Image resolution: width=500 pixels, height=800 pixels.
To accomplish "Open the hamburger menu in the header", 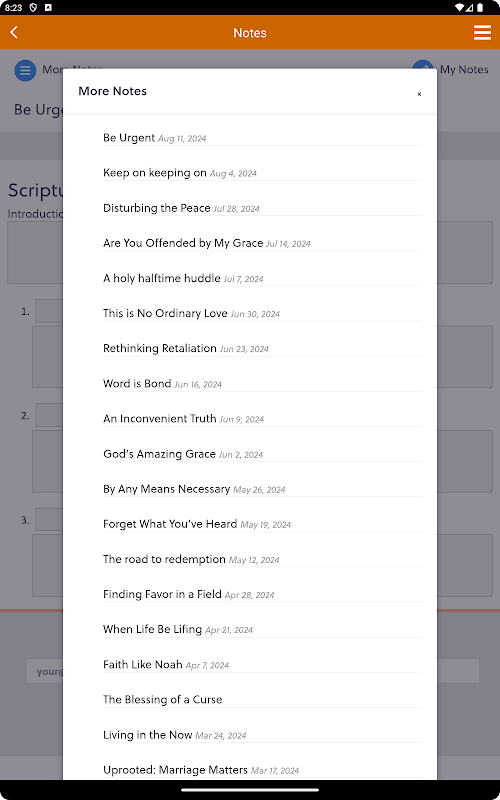I will click(x=482, y=33).
